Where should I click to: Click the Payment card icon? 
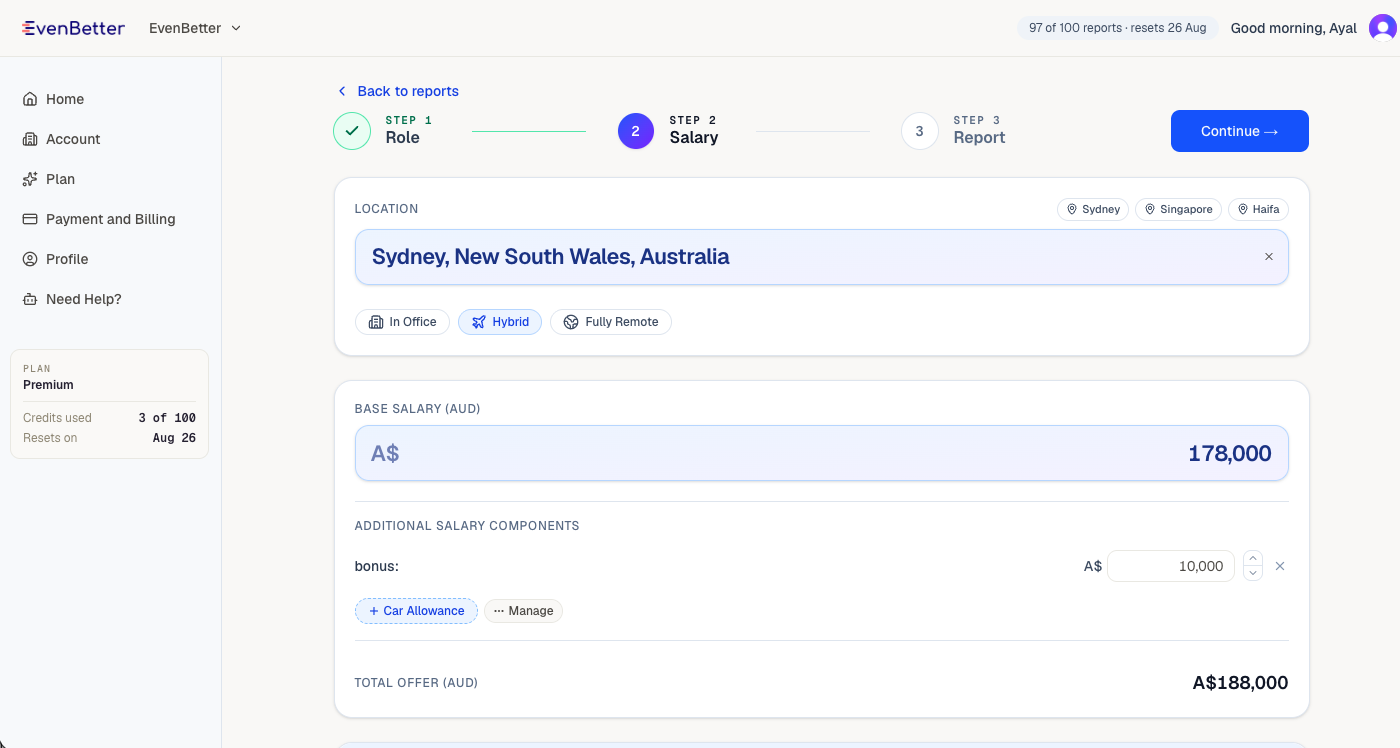point(30,219)
